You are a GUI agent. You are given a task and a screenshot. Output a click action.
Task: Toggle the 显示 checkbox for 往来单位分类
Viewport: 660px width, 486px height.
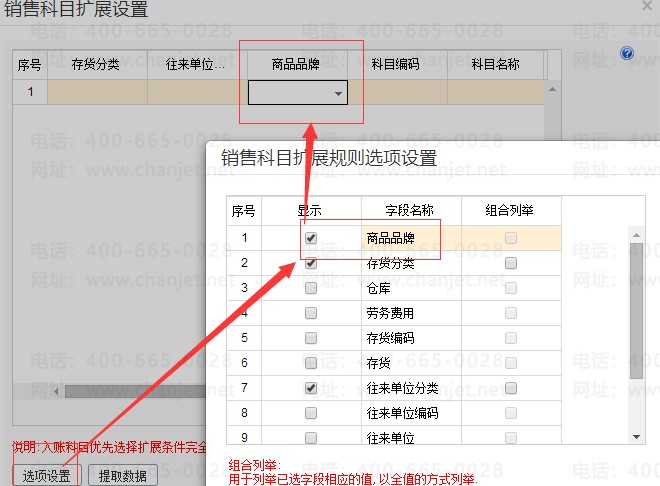(311, 388)
